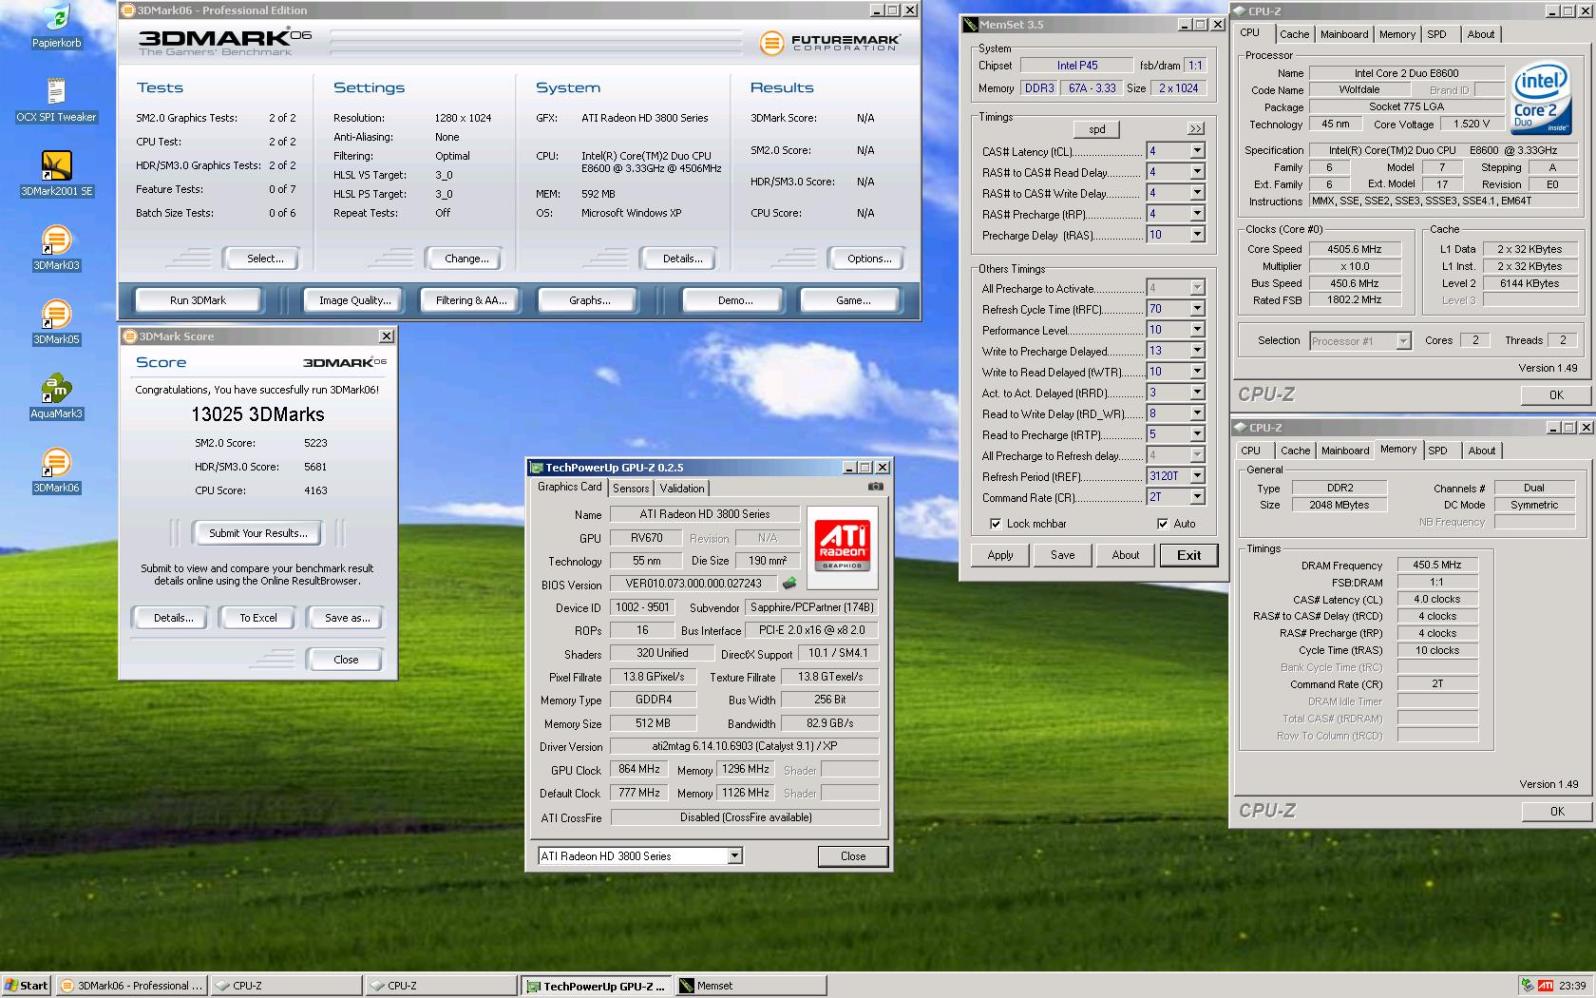Open the Memory tab in top CPU-Z window
1596x998 pixels.
pyautogui.click(x=1397, y=34)
